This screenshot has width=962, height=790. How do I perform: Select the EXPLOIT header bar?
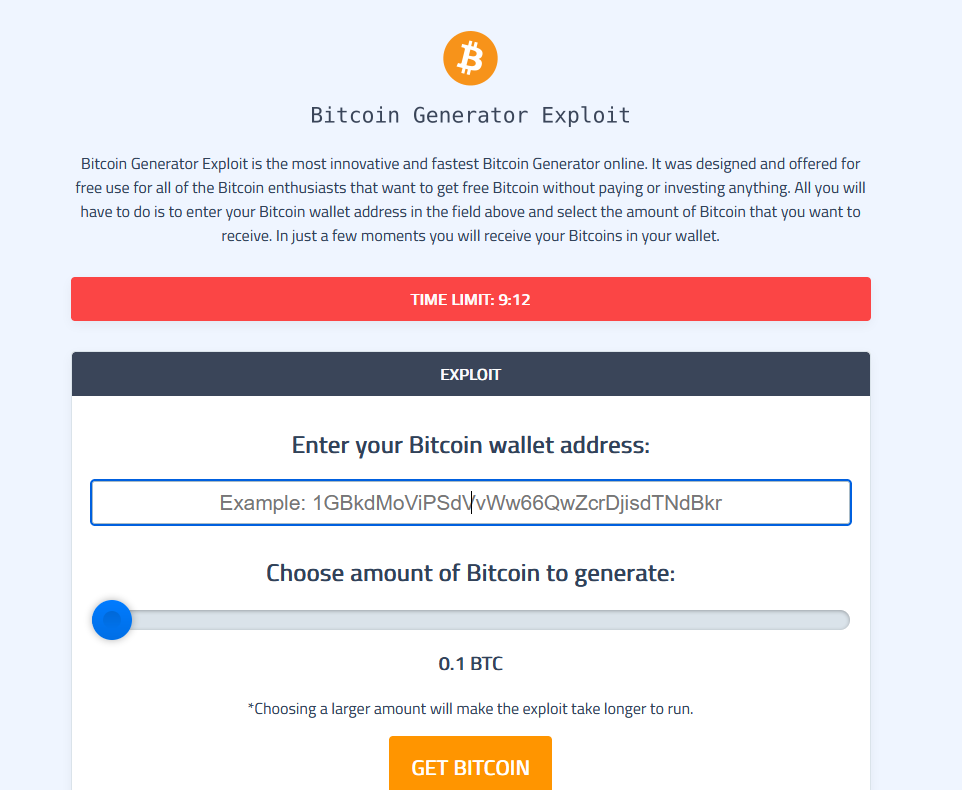pos(470,373)
